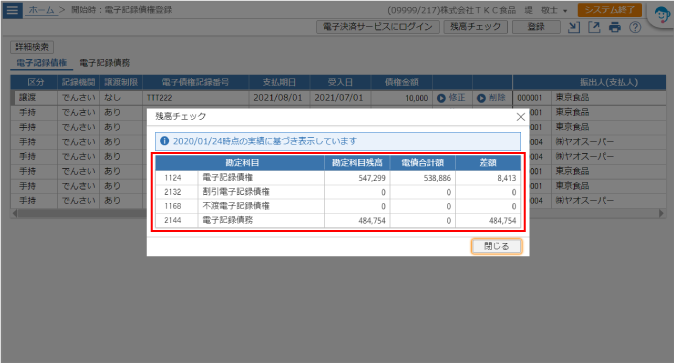The width and height of the screenshot is (674, 363).
Task: Open the user name dropdown arrow
Action: click(565, 11)
